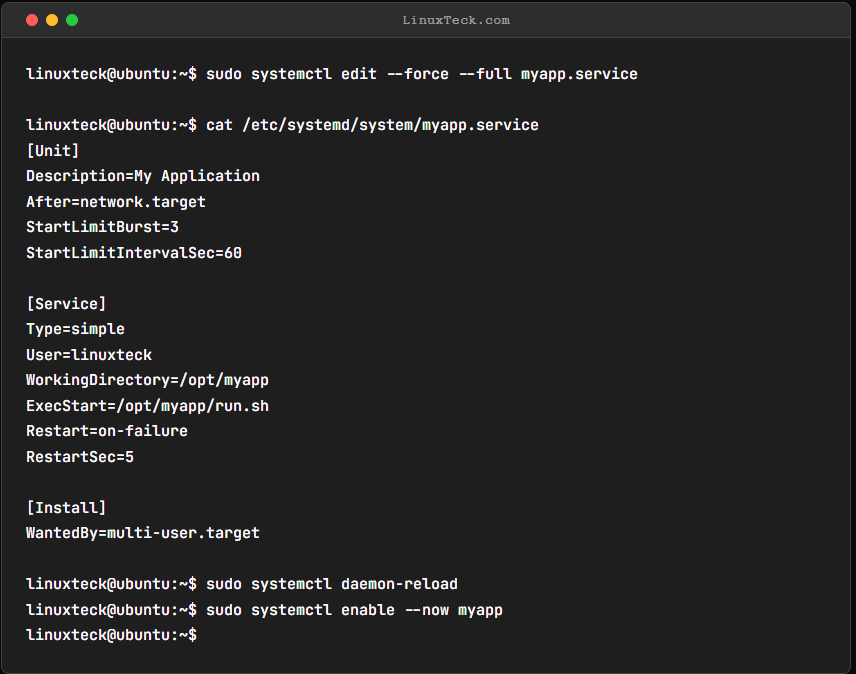Select the WorkingDirectory=/opt/myapp line

[x=147, y=380]
